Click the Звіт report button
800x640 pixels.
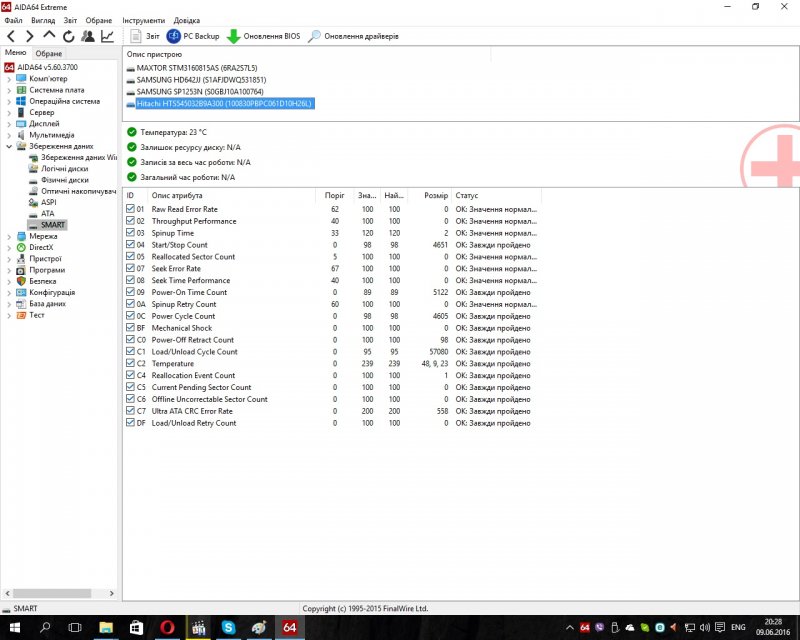coord(146,36)
